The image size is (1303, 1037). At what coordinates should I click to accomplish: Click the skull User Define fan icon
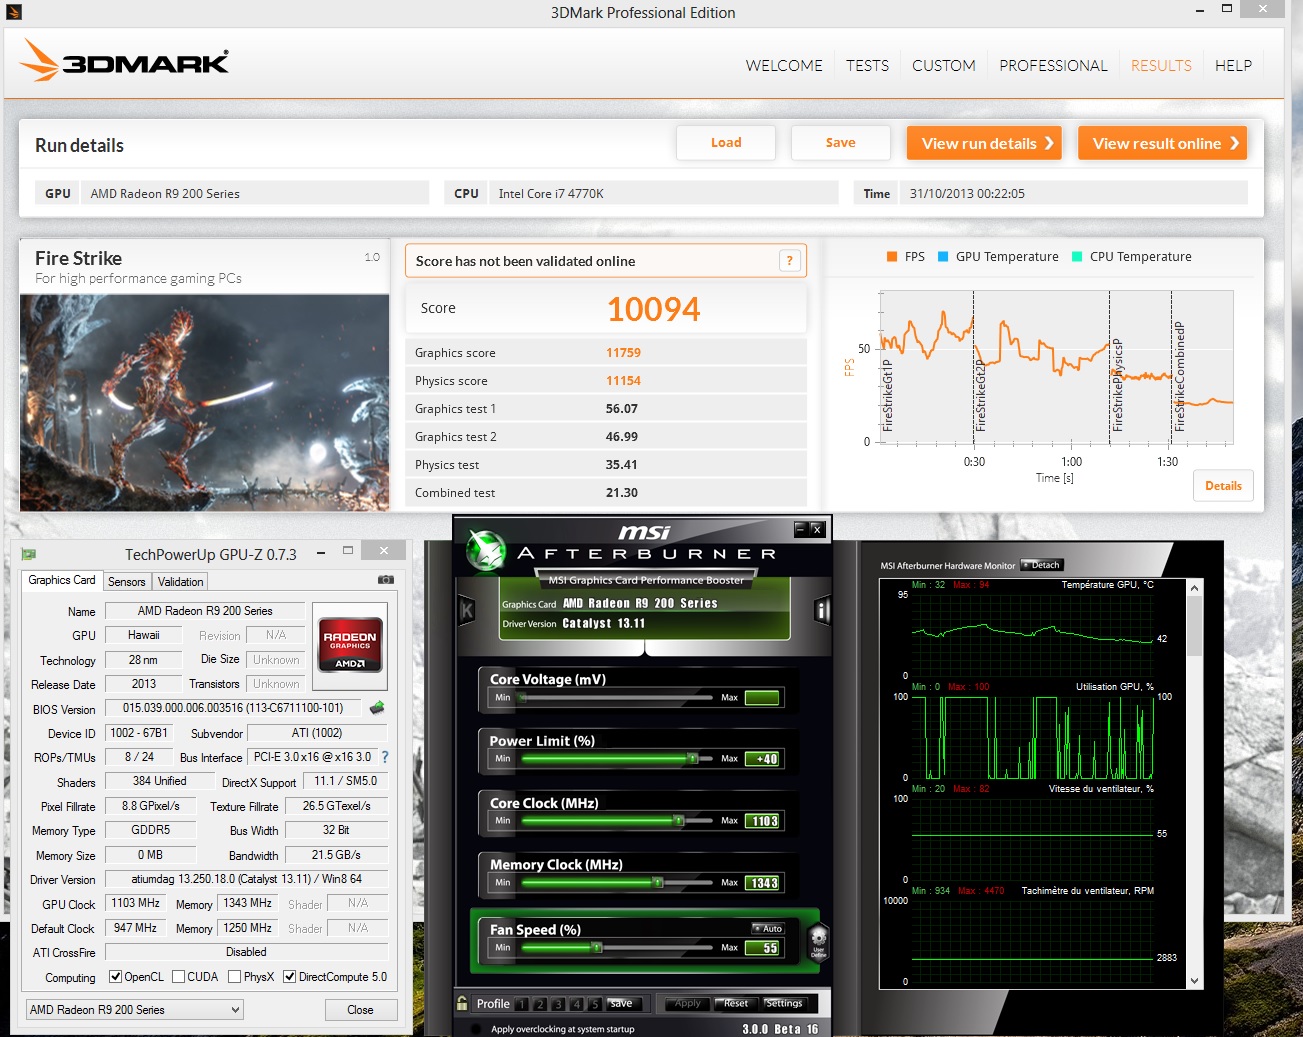(818, 940)
